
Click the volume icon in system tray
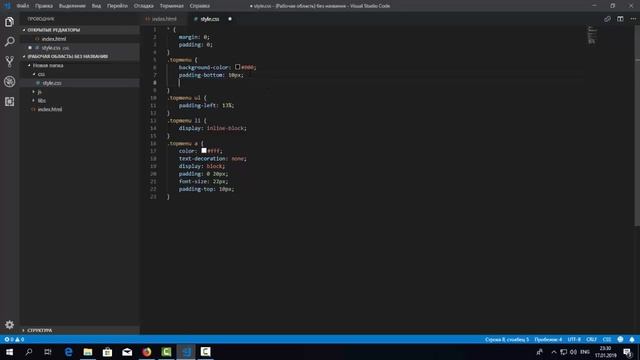click(x=573, y=352)
